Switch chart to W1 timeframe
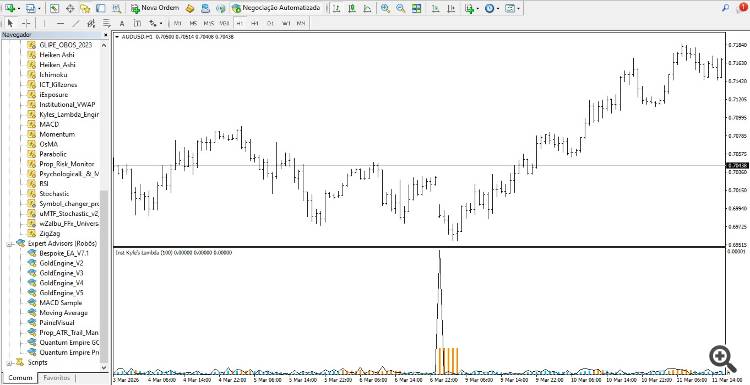The width and height of the screenshot is (750, 385). pos(286,23)
